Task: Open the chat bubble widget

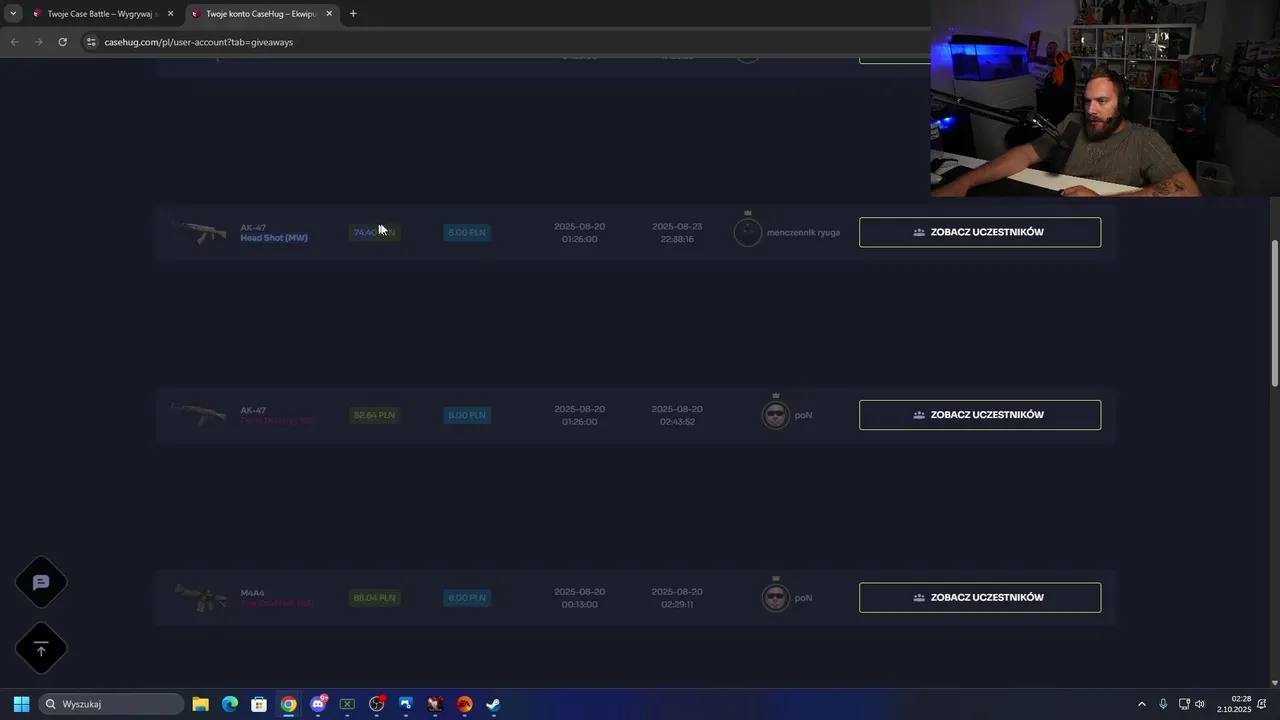Action: (x=41, y=583)
